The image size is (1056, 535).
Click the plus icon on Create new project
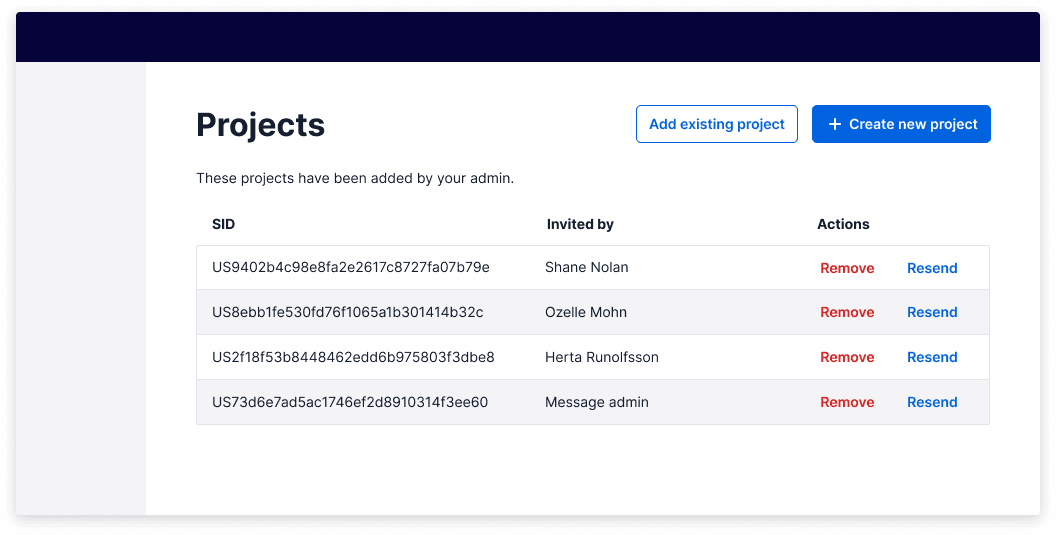835,125
